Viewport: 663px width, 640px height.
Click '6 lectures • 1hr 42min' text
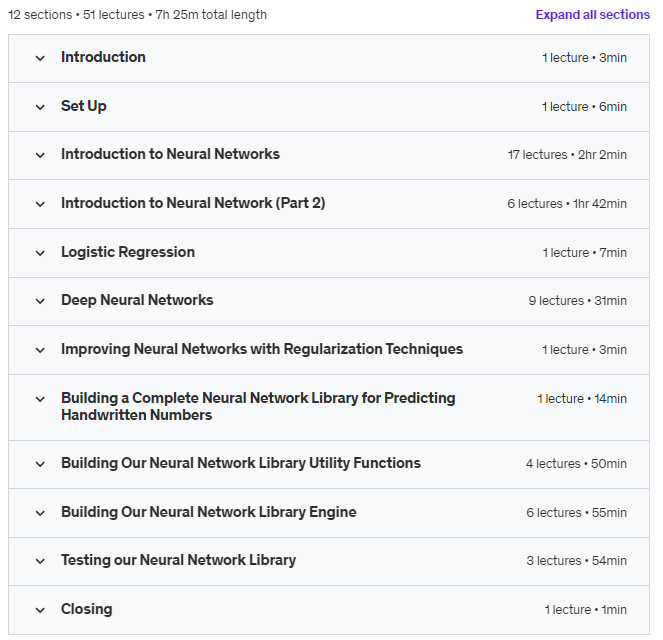[x=567, y=204]
